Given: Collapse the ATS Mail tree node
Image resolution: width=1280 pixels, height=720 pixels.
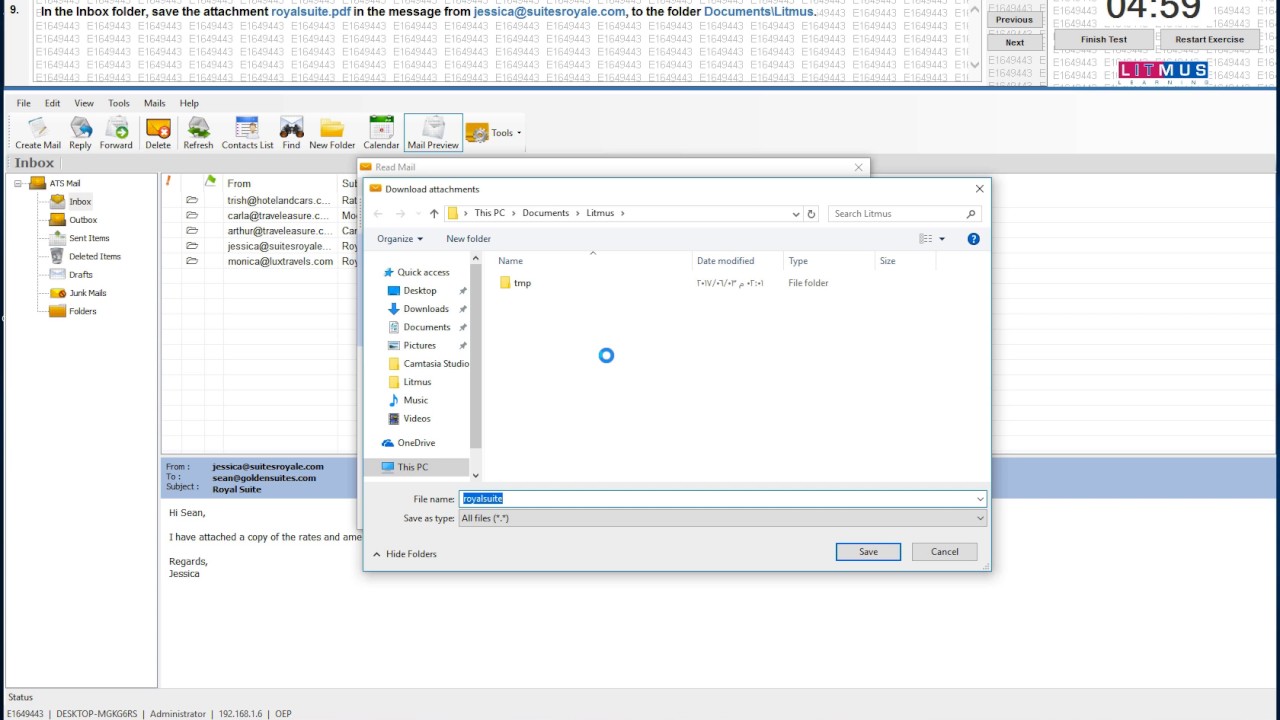Looking at the screenshot, I should 18,183.
